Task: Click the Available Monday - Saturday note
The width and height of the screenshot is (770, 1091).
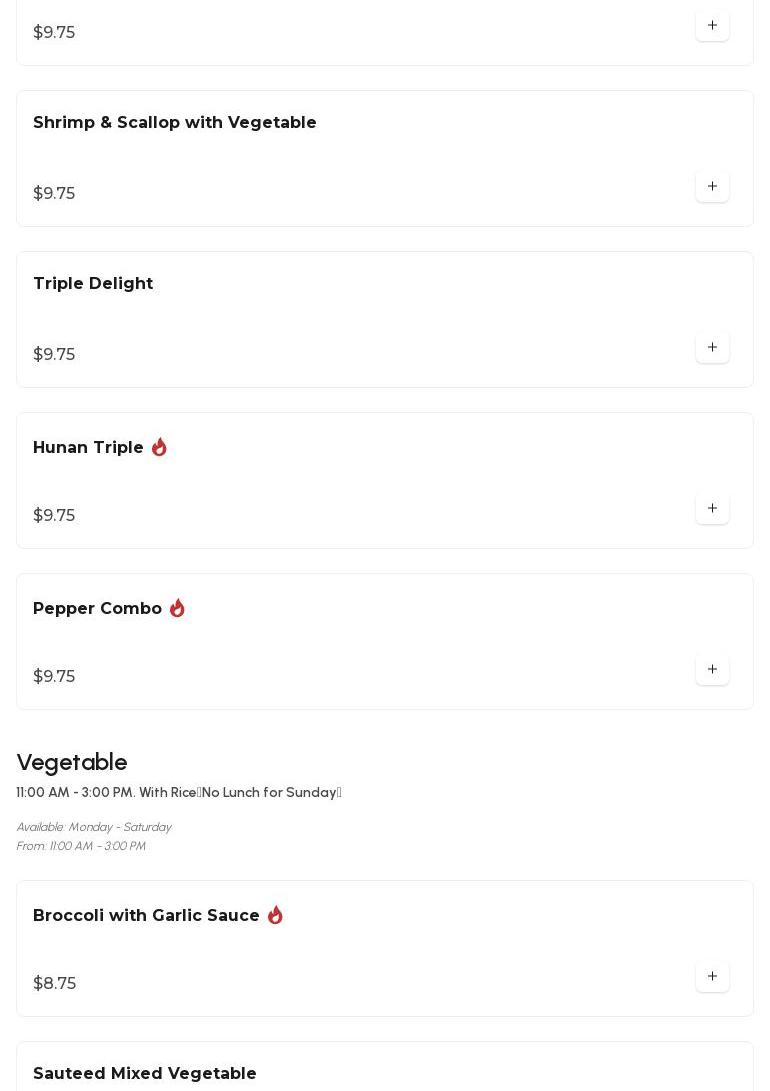Action: coord(94,827)
